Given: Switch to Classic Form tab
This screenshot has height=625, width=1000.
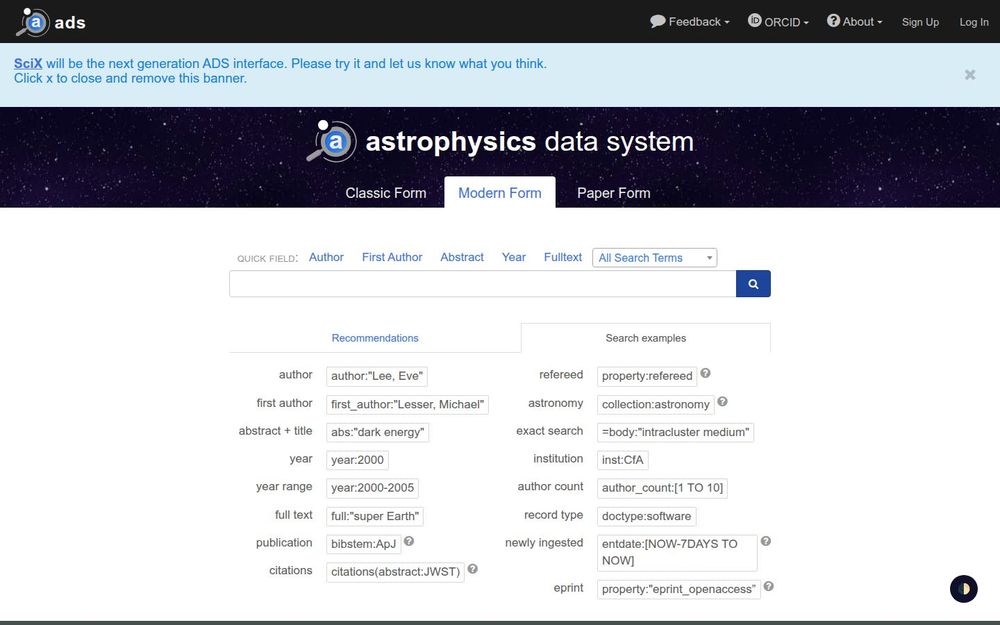Looking at the screenshot, I should point(386,193).
